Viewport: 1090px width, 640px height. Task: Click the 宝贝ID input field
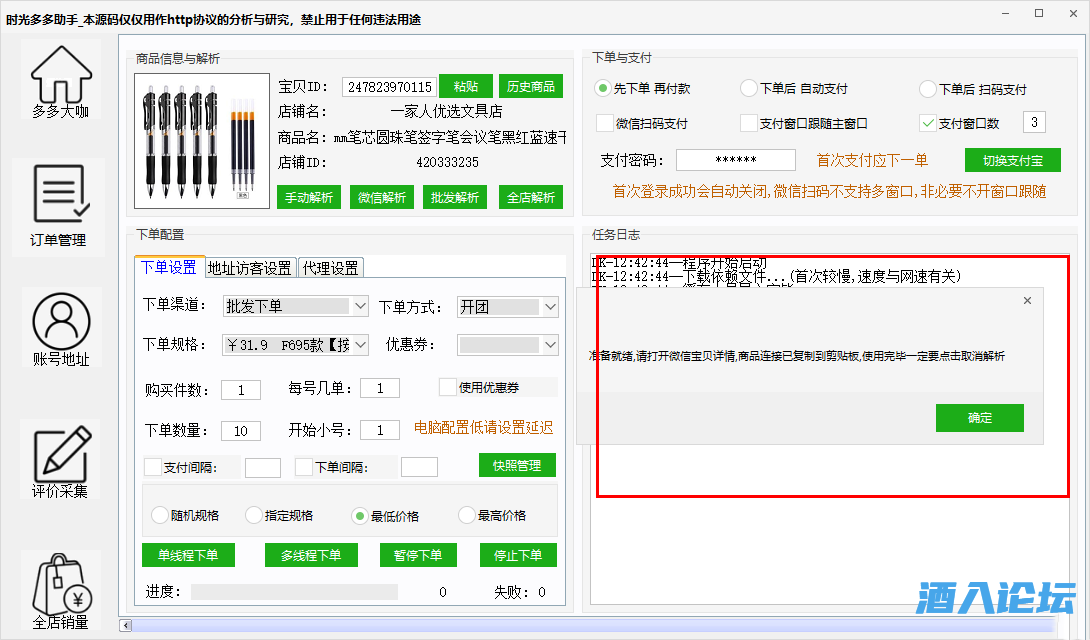(x=389, y=87)
